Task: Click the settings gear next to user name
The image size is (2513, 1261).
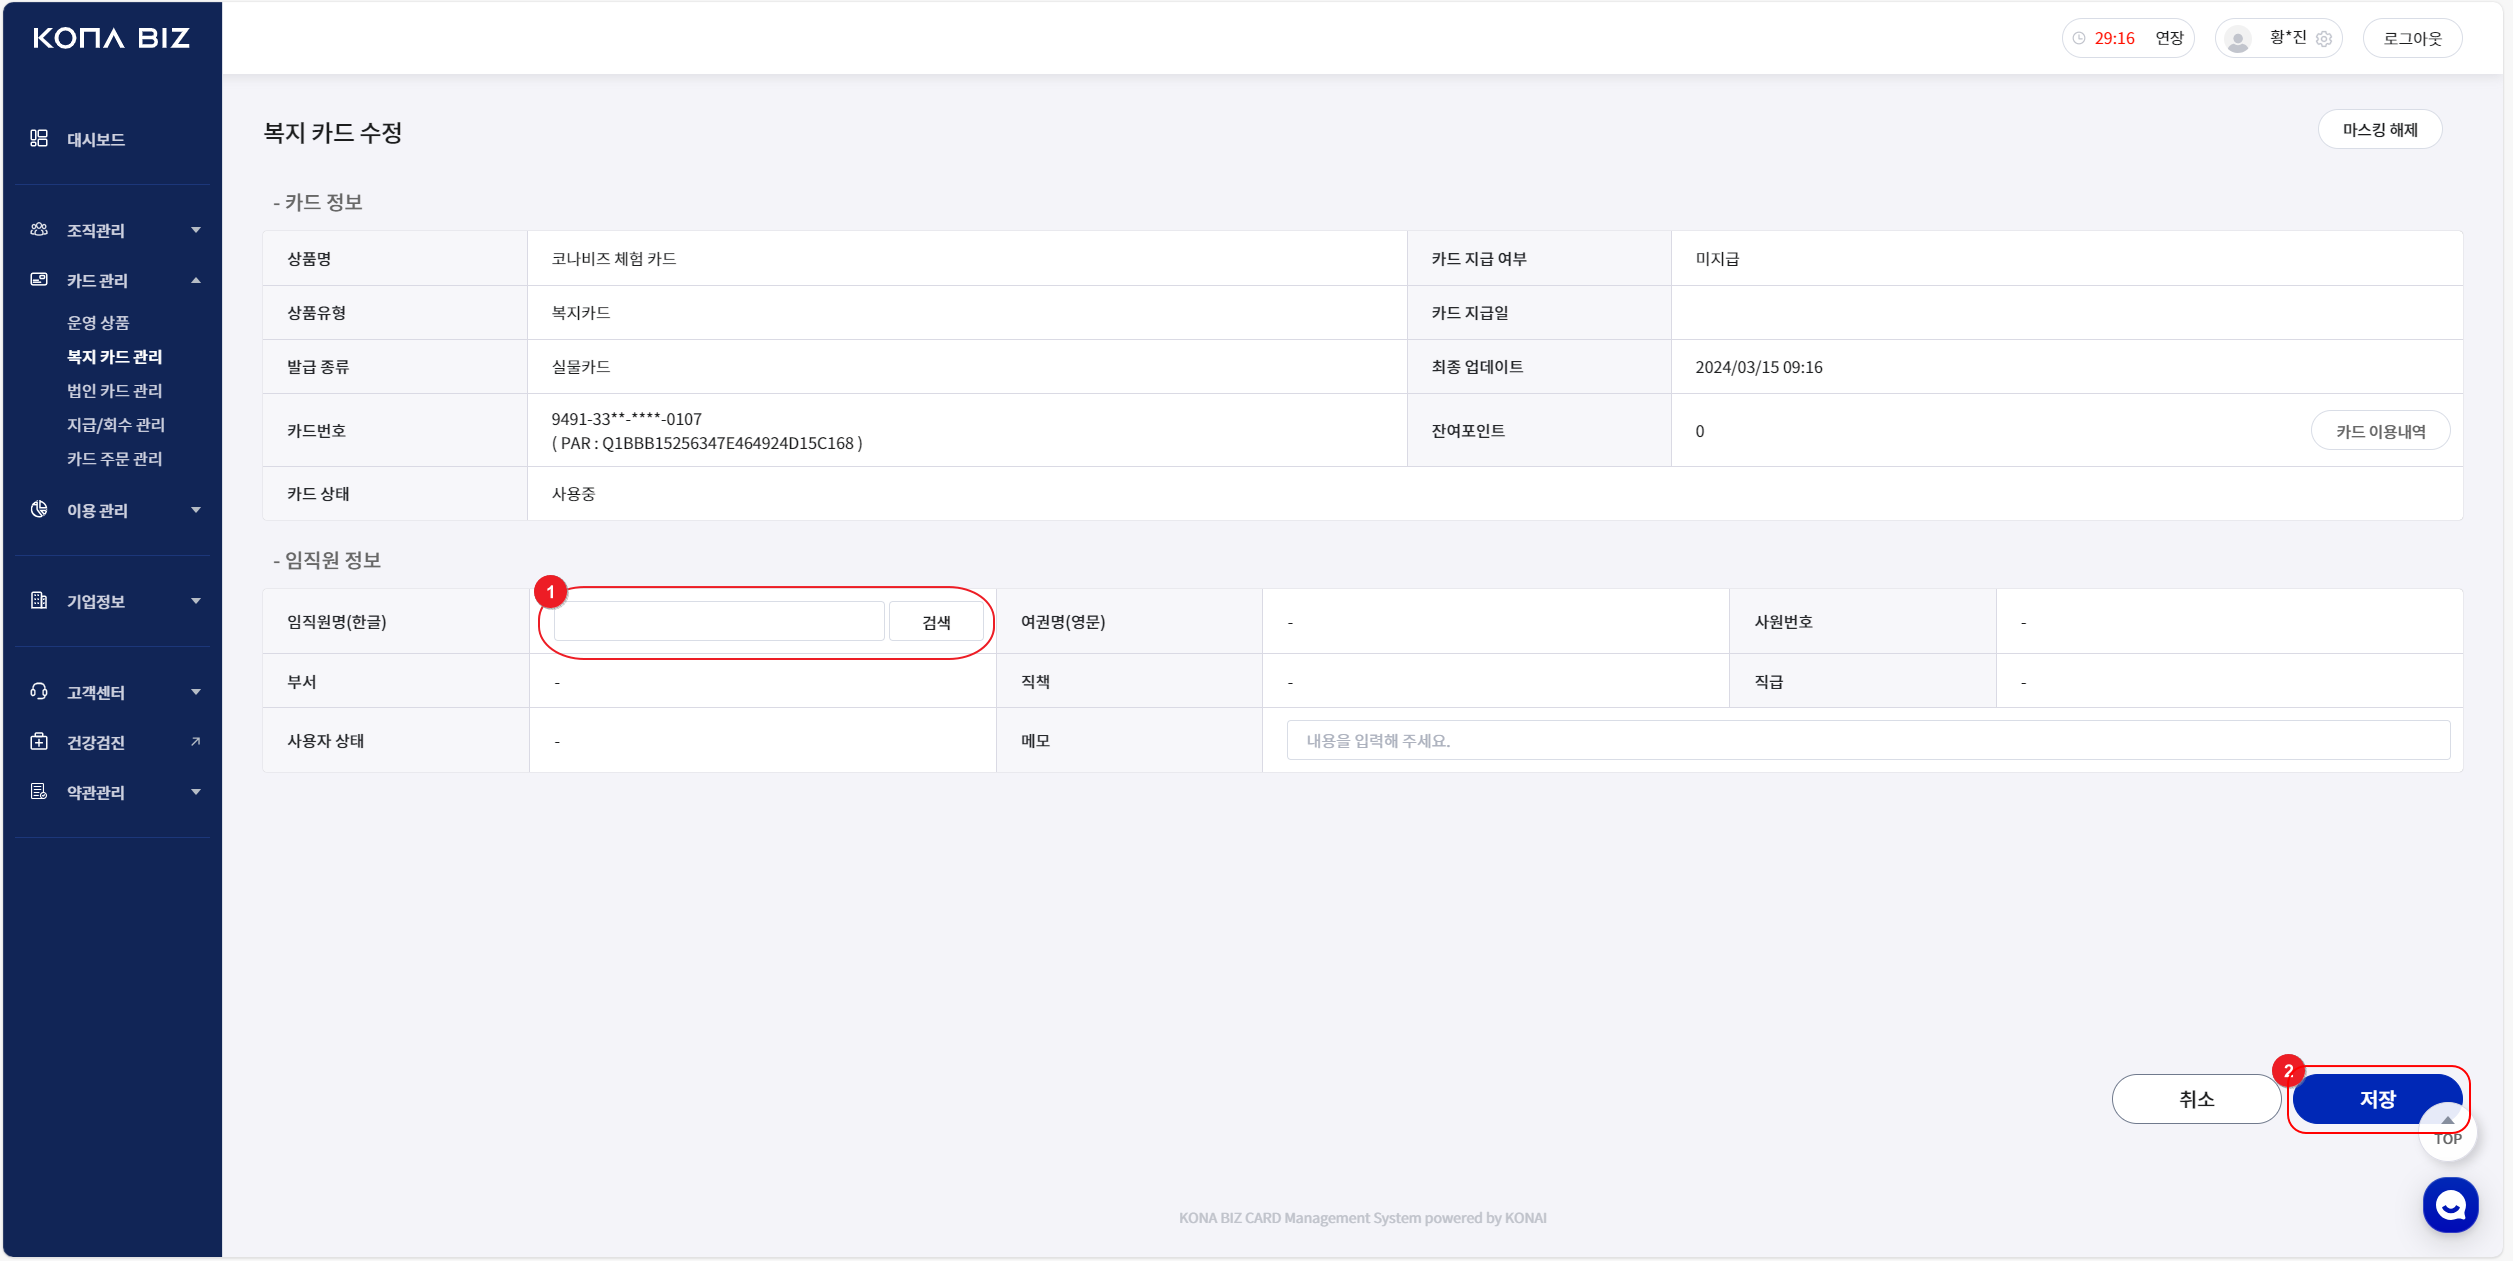Action: [x=2324, y=39]
